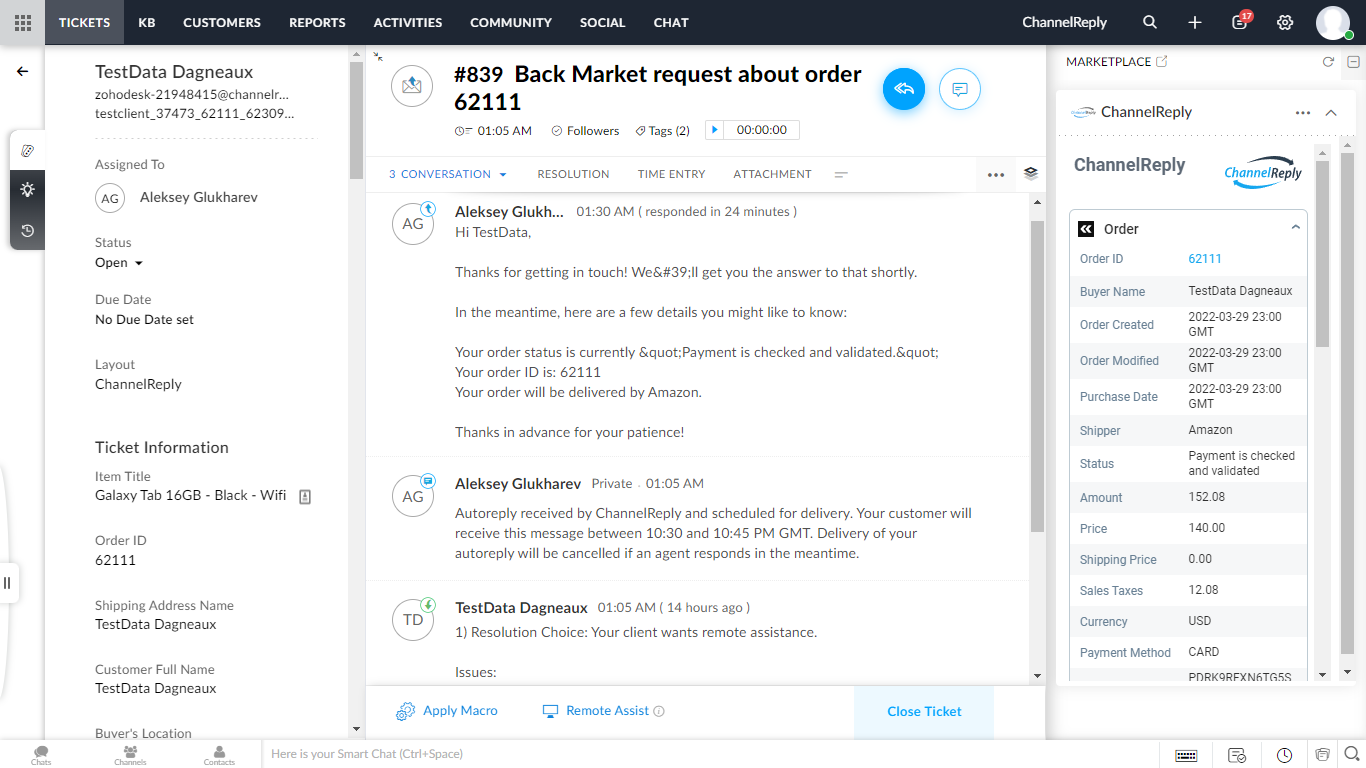Viewport: 1366px width, 768px height.
Task: Click the plus add-new icon
Action: [x=1195, y=22]
